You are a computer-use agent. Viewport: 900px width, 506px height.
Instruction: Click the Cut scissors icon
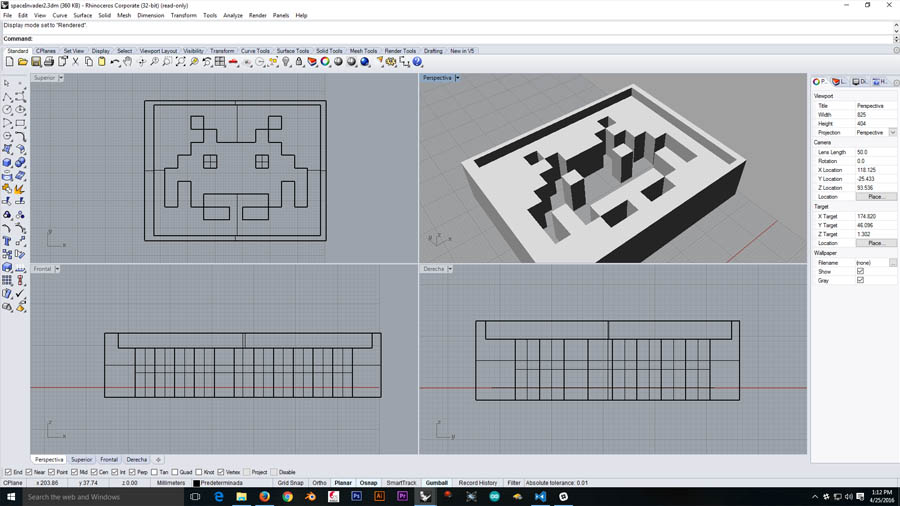pos(75,62)
